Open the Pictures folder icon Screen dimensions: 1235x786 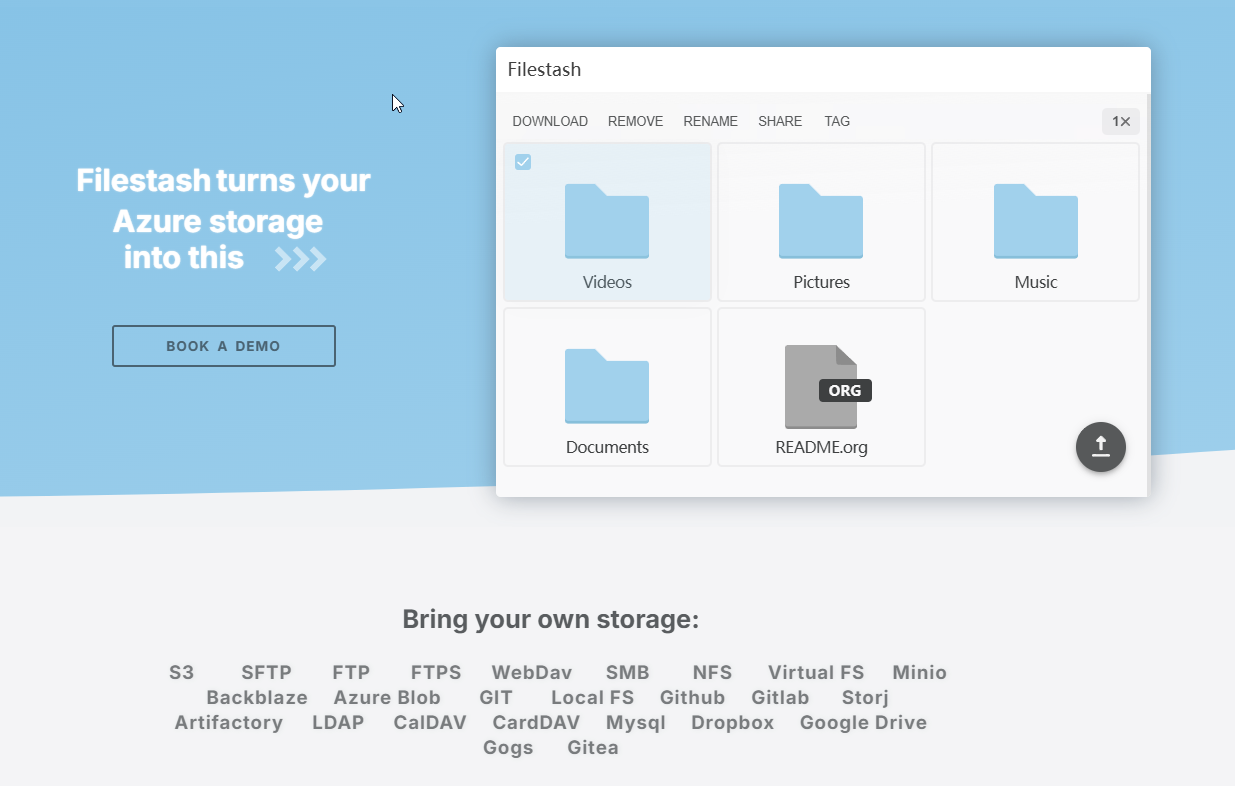(821, 221)
